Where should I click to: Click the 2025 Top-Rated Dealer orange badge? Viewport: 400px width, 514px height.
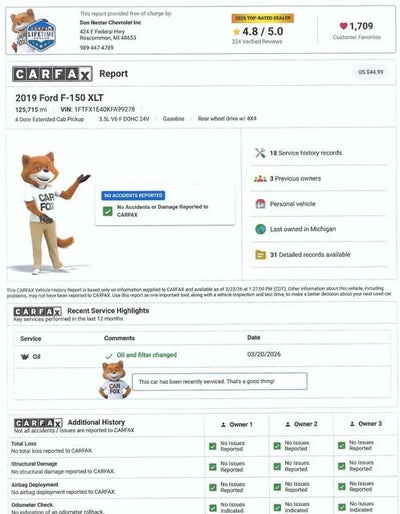tap(263, 18)
